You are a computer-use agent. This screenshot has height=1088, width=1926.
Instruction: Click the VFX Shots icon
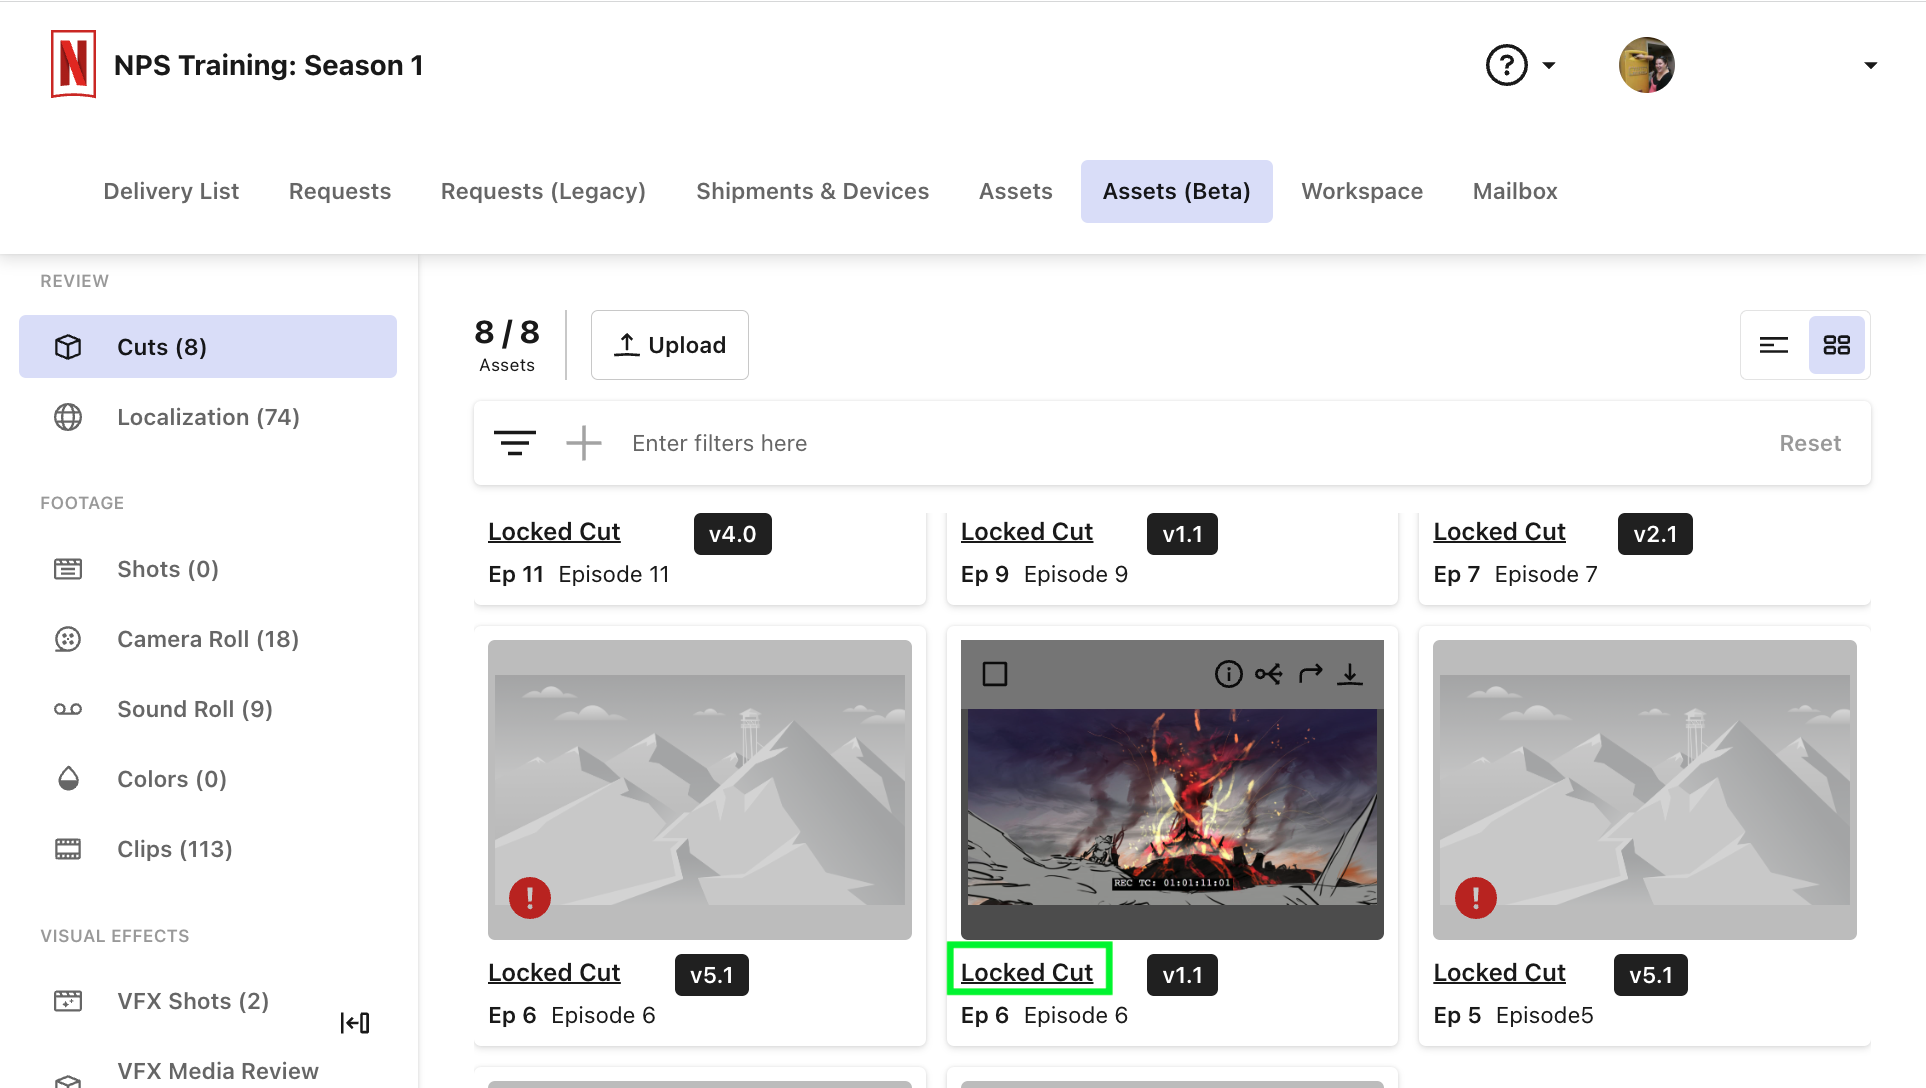(68, 1001)
